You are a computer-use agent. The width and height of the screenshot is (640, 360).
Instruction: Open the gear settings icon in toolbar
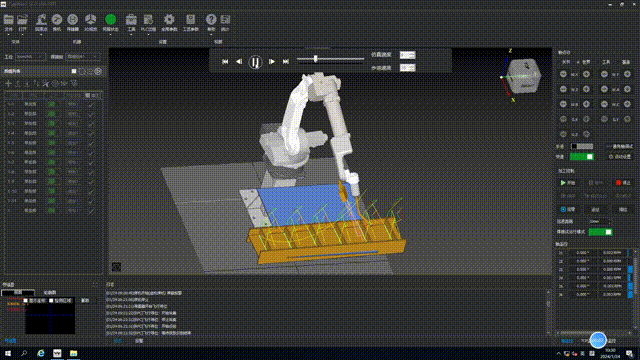(169, 19)
